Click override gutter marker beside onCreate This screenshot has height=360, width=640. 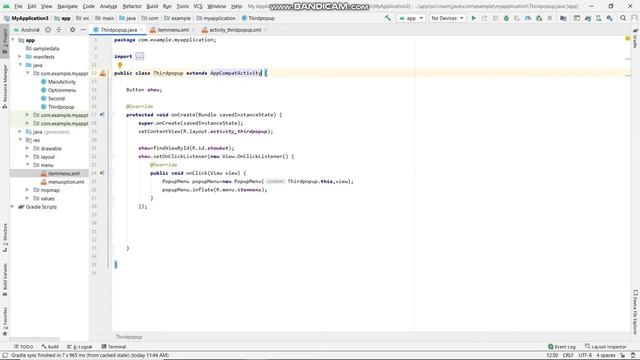point(102,115)
